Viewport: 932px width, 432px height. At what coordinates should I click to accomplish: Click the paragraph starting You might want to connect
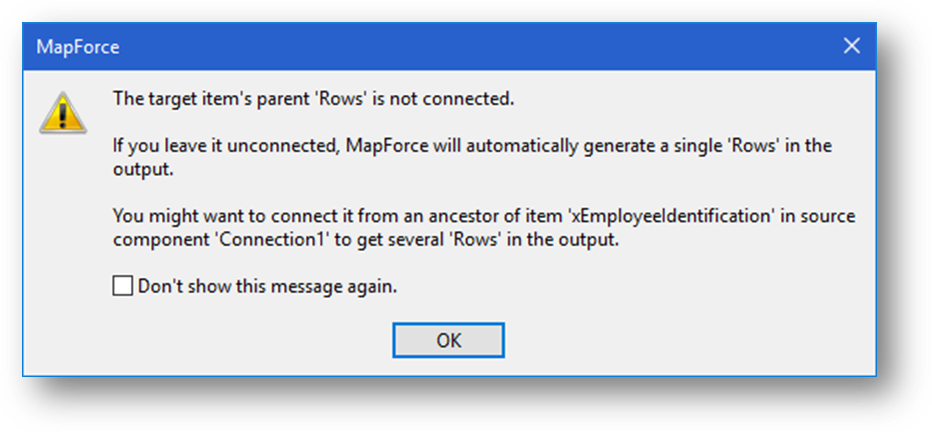[x=484, y=229]
